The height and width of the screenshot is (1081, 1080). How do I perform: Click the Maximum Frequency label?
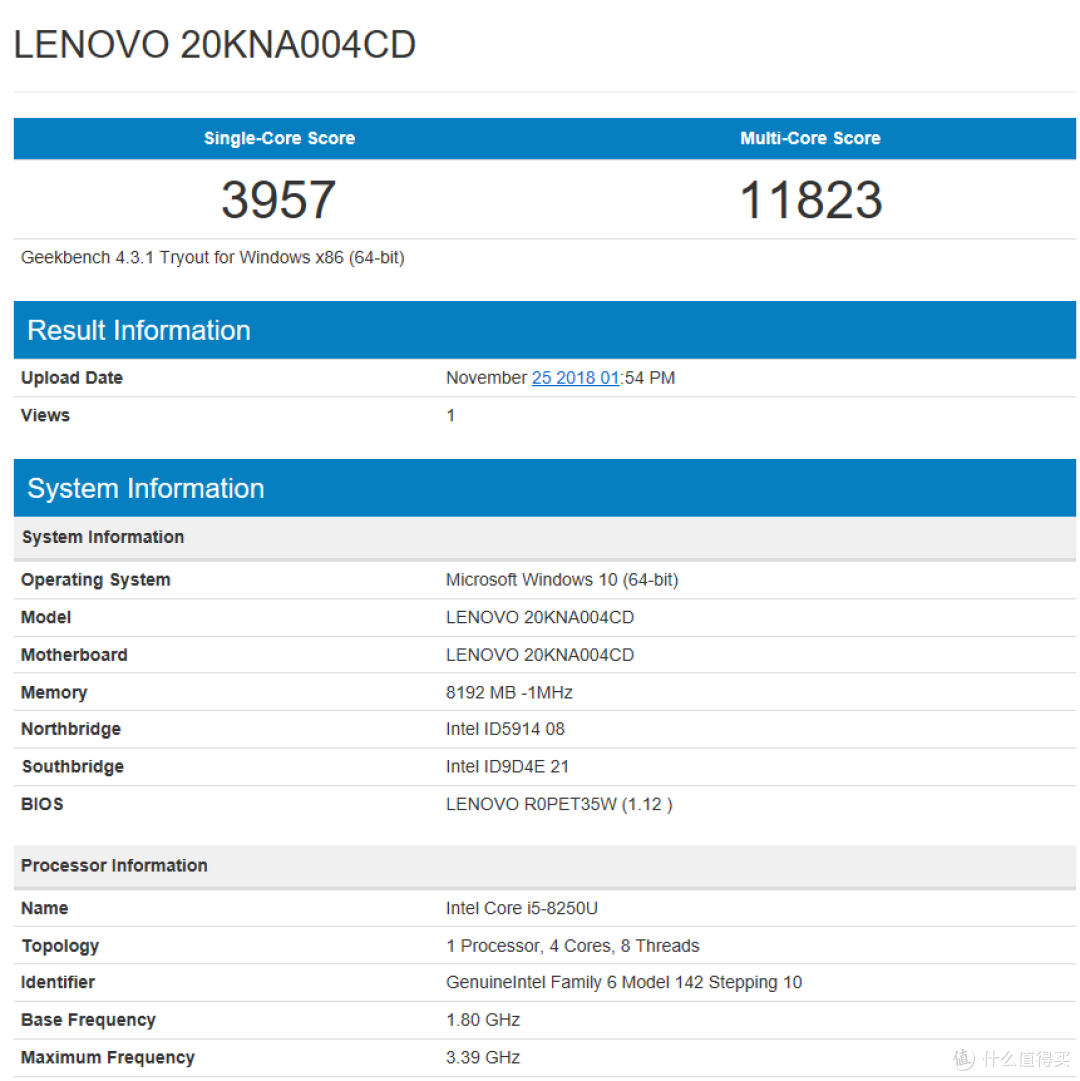[x=108, y=1058]
